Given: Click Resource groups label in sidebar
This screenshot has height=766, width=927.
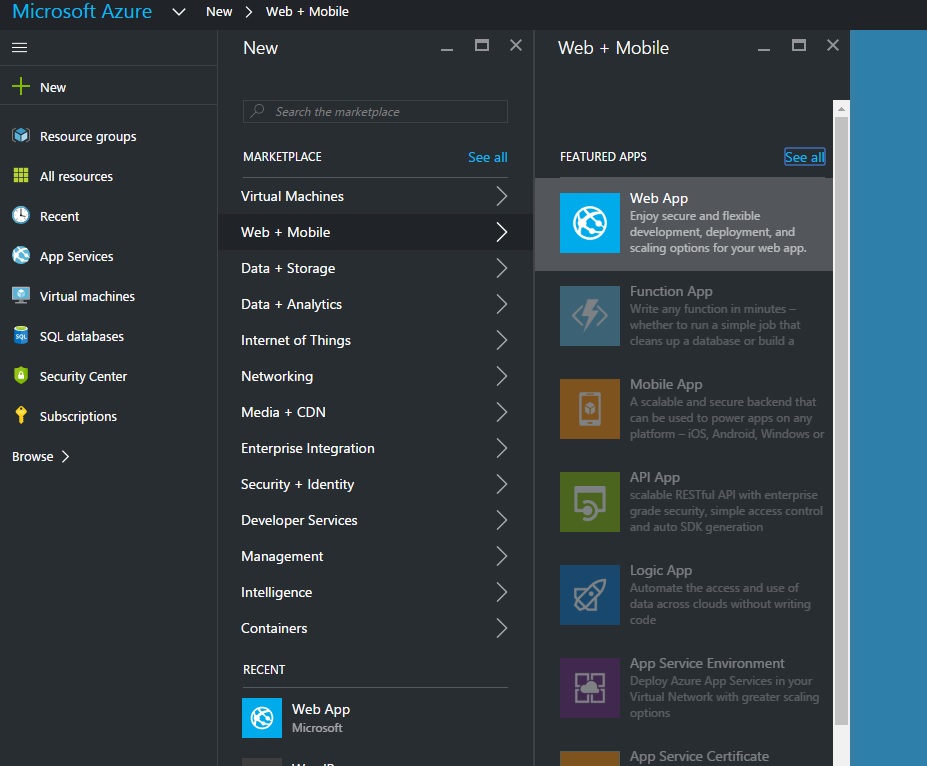Looking at the screenshot, I should pyautogui.click(x=88, y=137).
